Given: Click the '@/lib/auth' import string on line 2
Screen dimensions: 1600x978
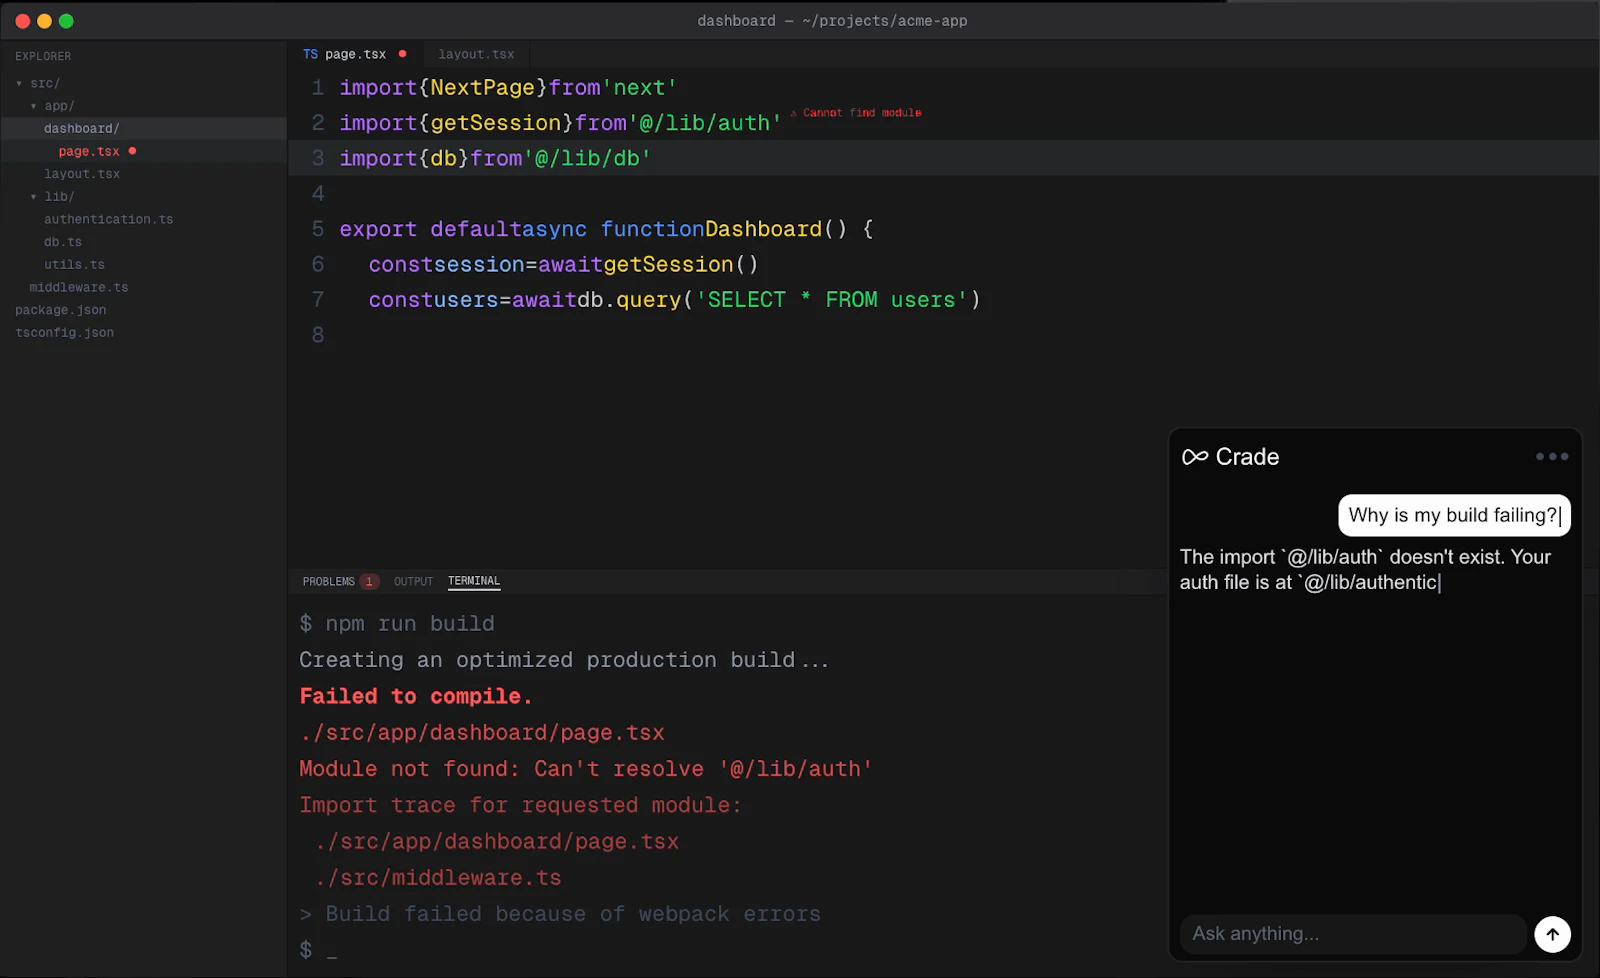Looking at the screenshot, I should point(704,123).
